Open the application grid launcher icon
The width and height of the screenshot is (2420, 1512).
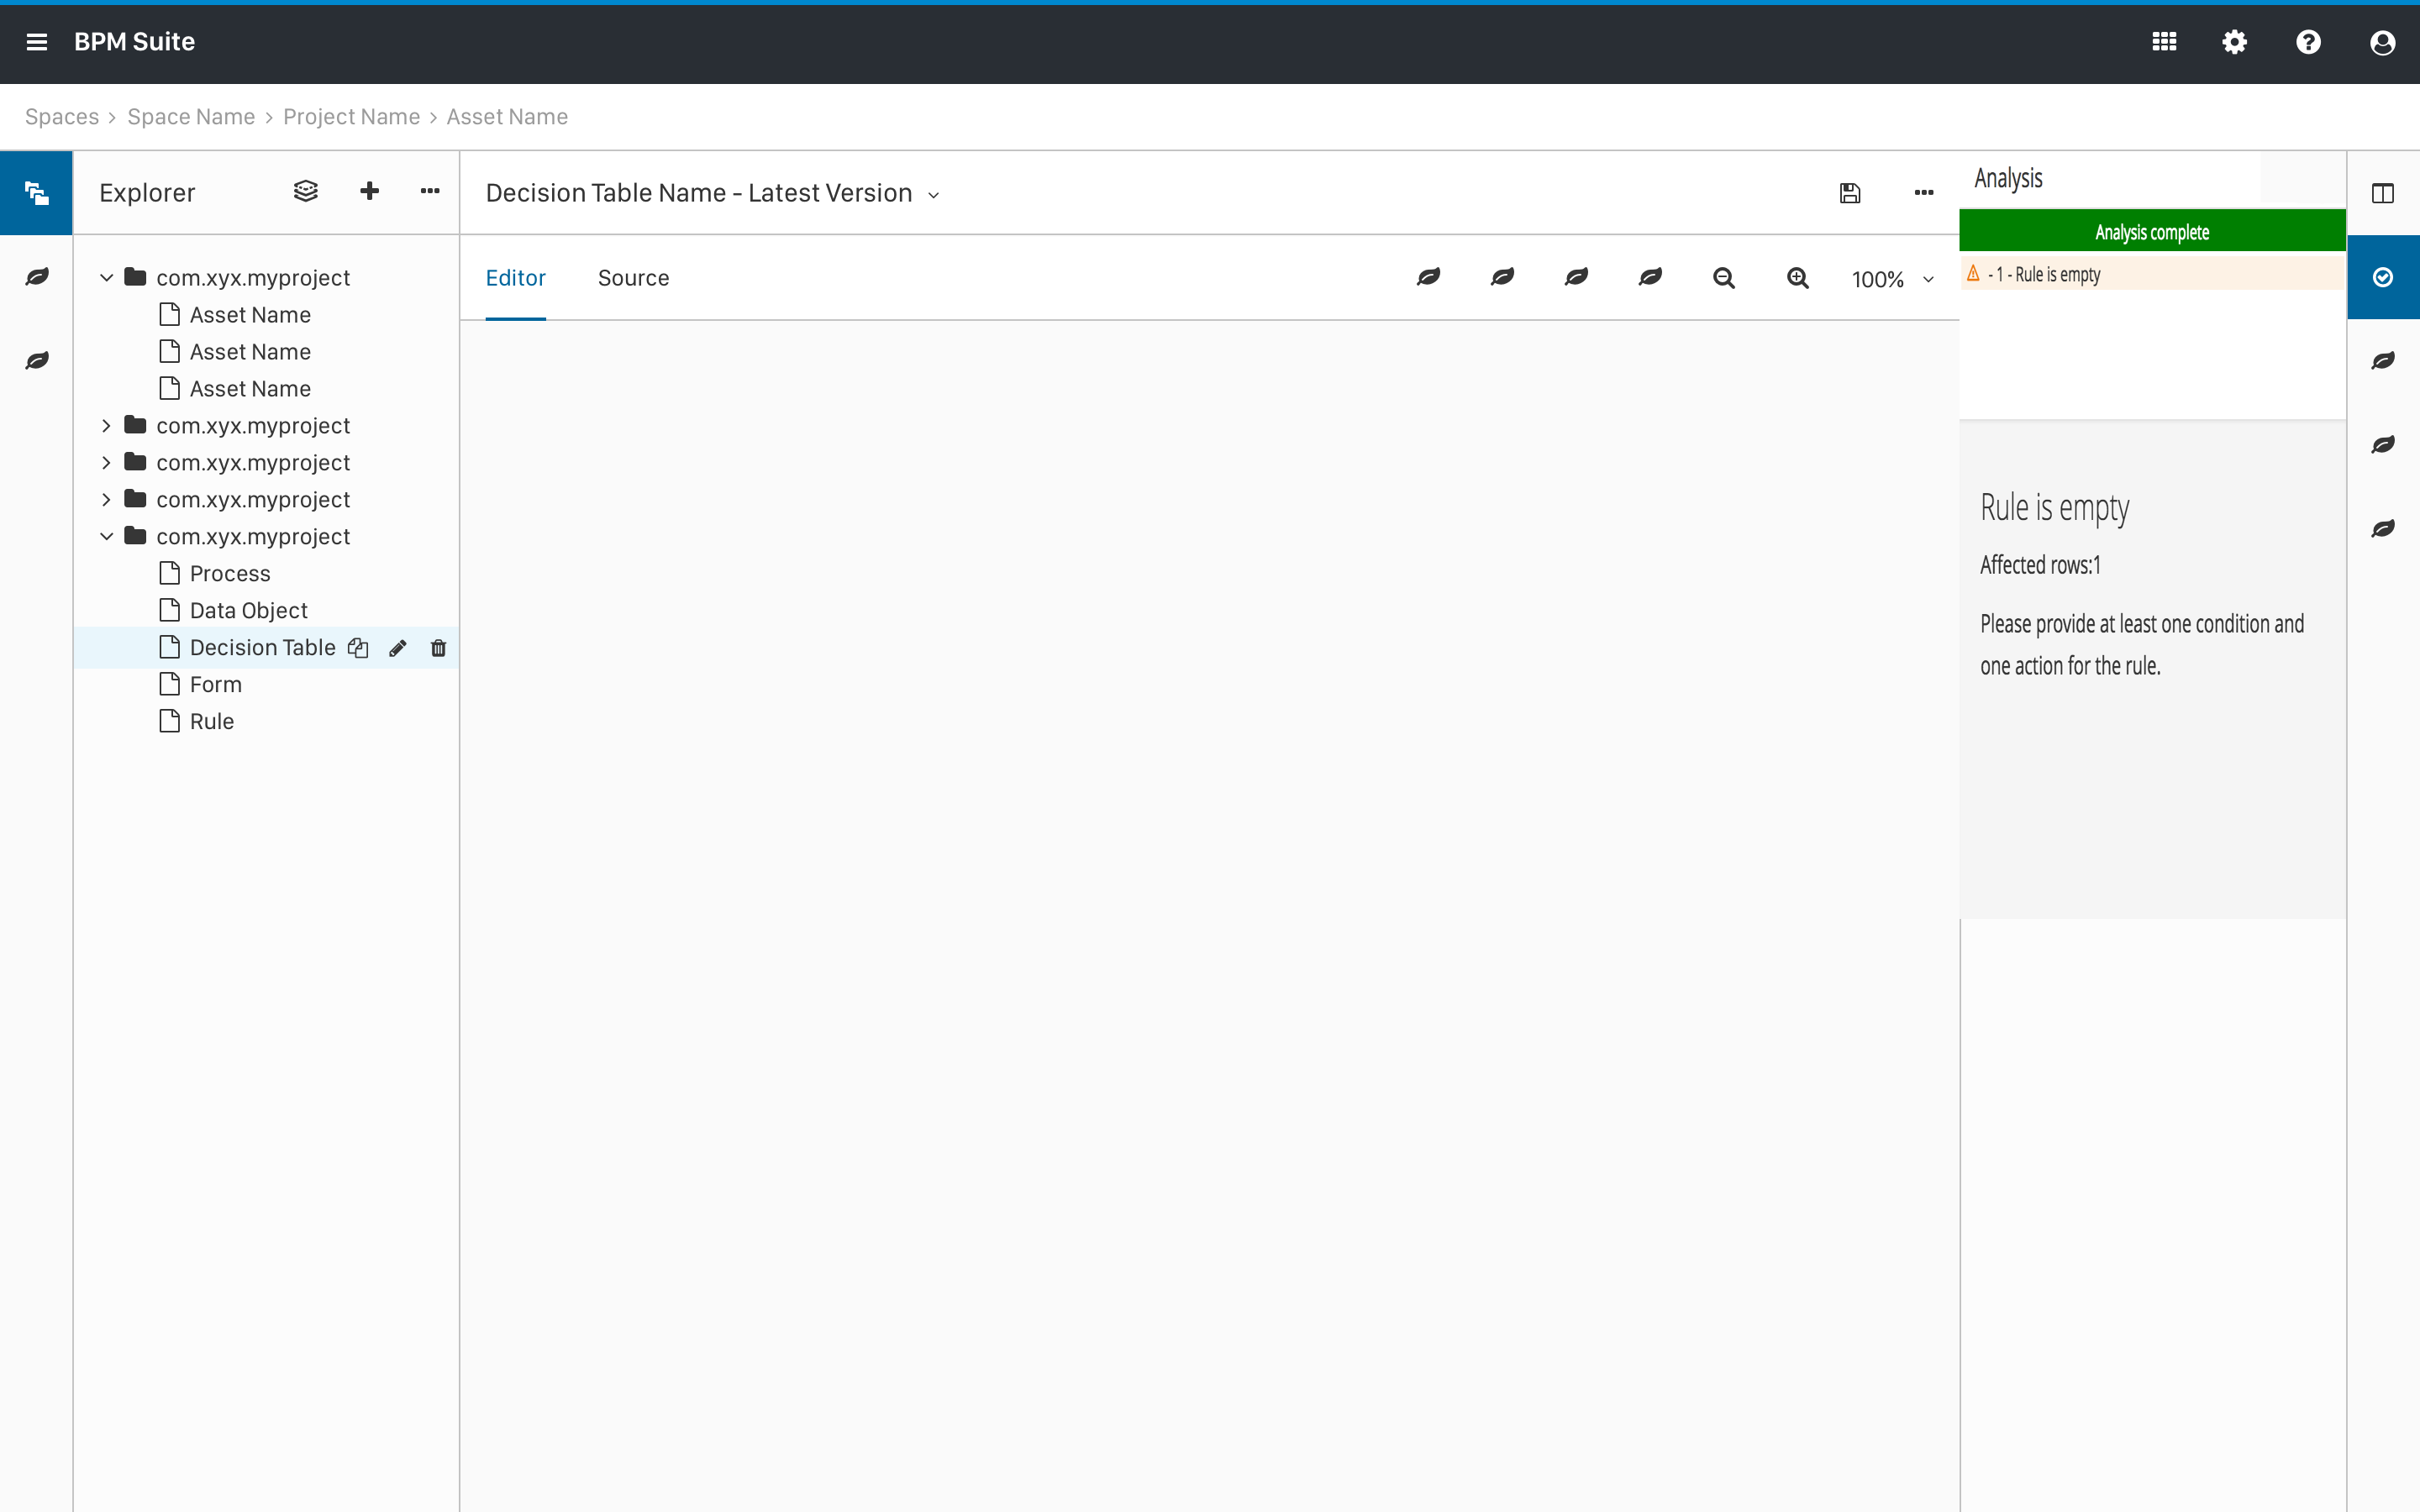[2164, 42]
